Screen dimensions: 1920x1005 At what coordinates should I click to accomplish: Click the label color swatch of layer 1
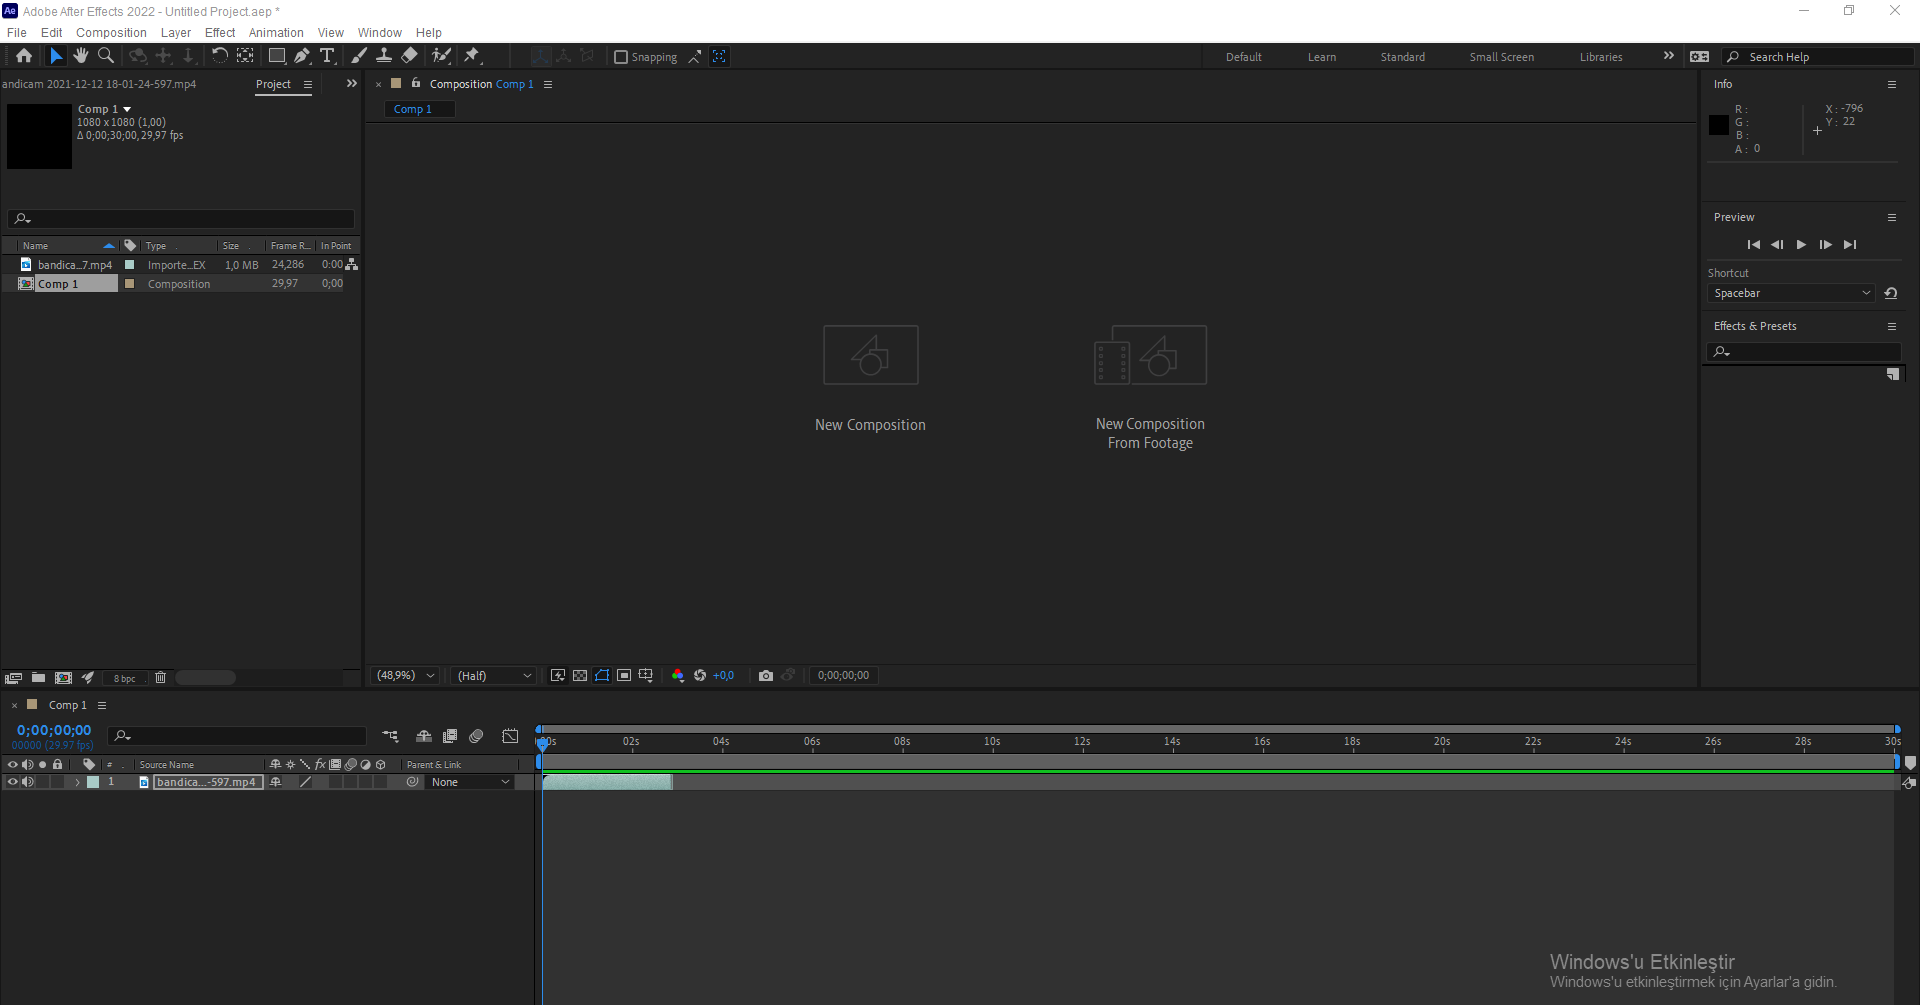93,782
